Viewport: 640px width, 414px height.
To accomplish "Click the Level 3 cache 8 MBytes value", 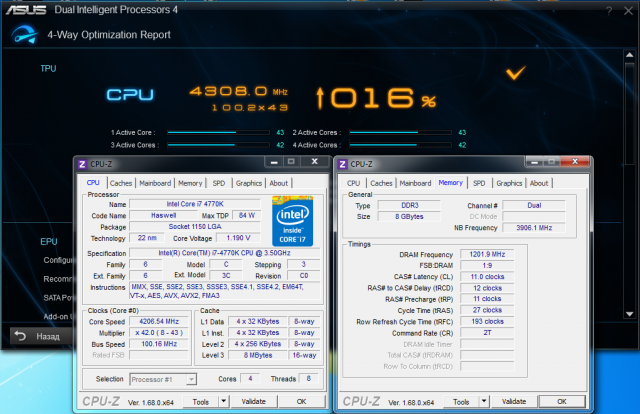I will tap(258, 355).
